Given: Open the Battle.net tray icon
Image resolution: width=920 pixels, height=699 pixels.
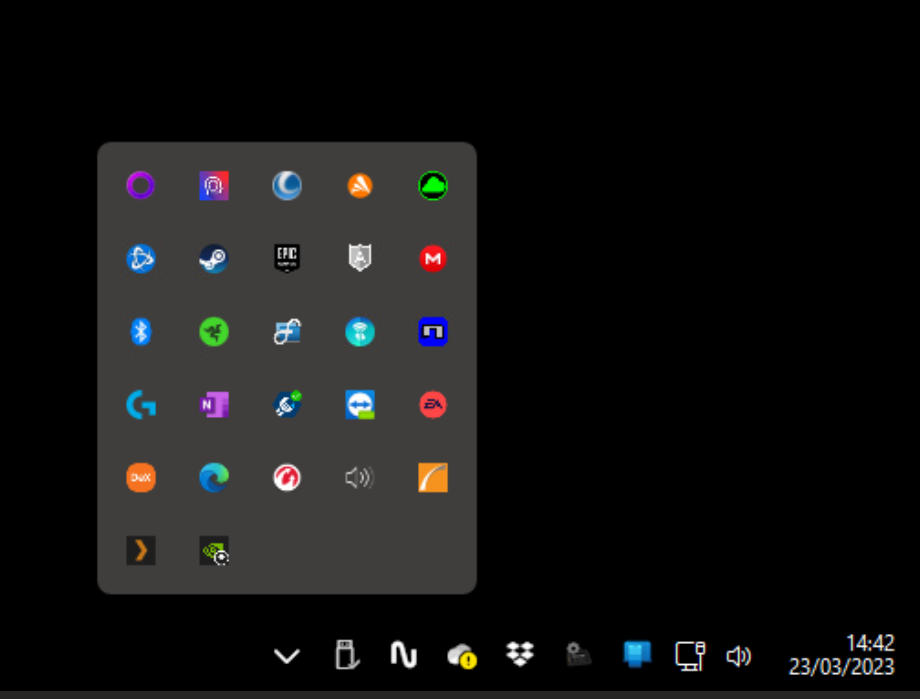Looking at the screenshot, I should pos(141,259).
